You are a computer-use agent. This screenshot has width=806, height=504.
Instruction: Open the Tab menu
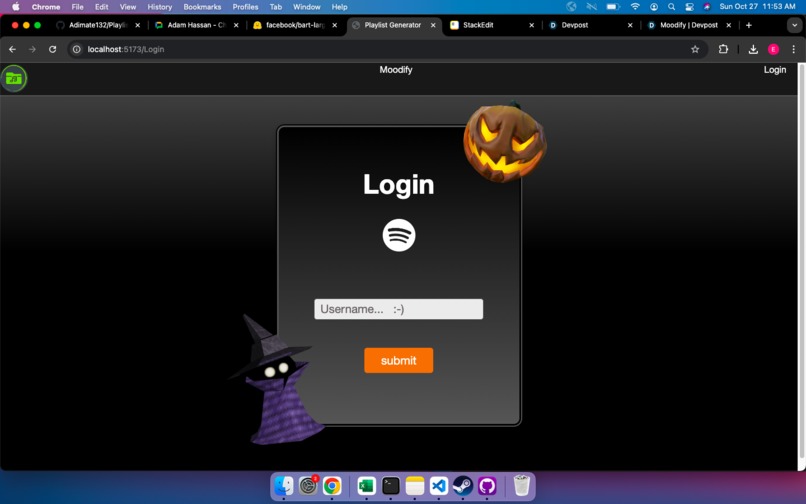276,7
